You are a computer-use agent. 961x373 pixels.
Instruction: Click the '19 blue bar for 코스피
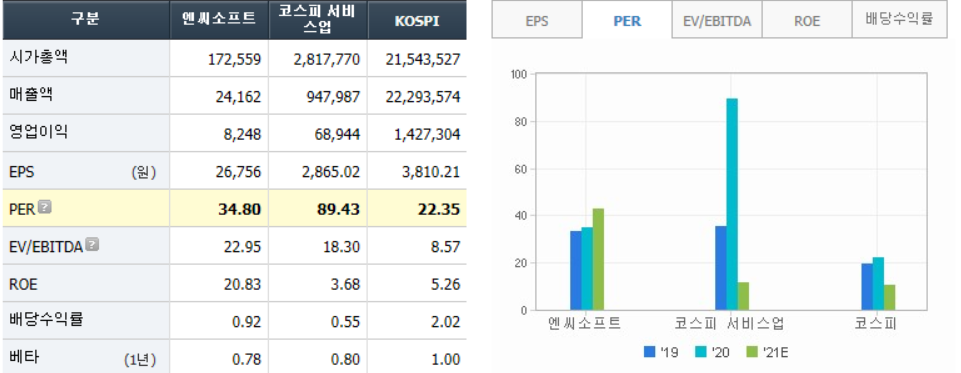click(x=867, y=287)
